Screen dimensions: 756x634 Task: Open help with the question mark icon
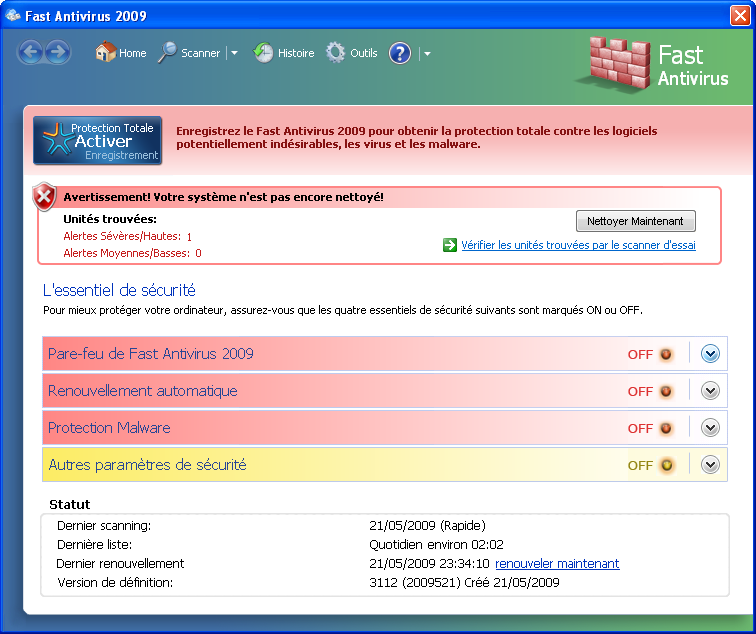coord(400,53)
